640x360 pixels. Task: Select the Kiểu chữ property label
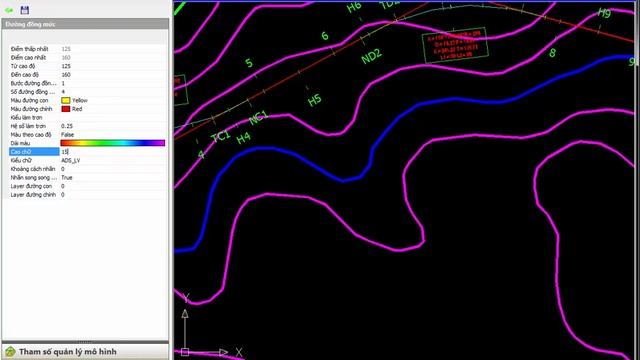tap(21, 160)
